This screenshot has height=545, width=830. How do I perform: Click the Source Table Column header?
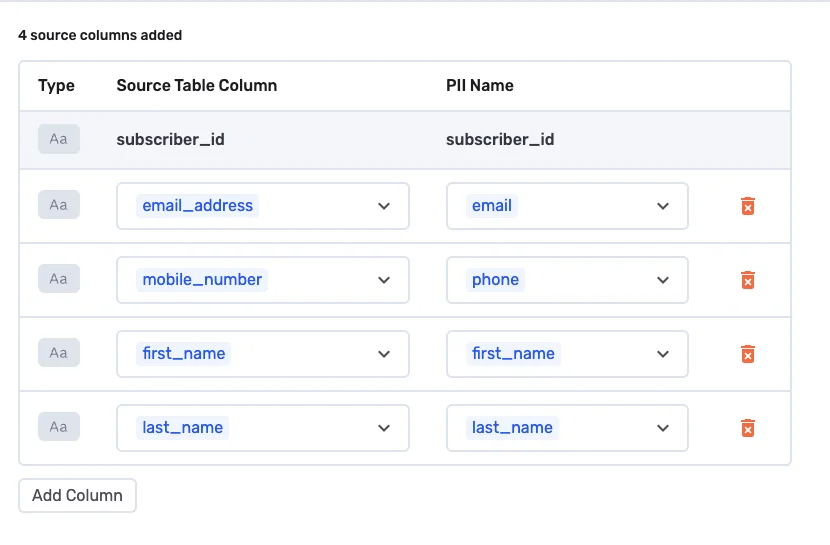click(197, 86)
